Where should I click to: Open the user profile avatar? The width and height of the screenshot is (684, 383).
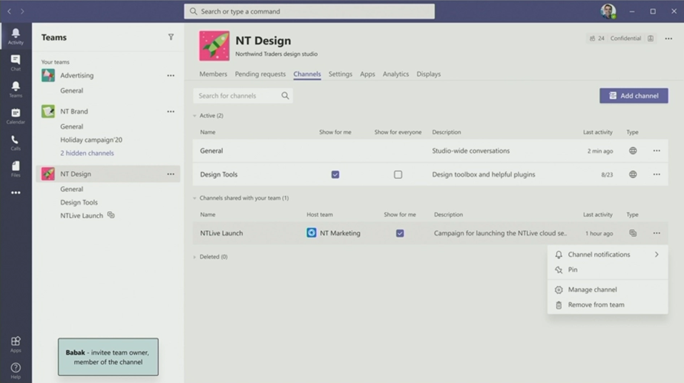point(608,11)
